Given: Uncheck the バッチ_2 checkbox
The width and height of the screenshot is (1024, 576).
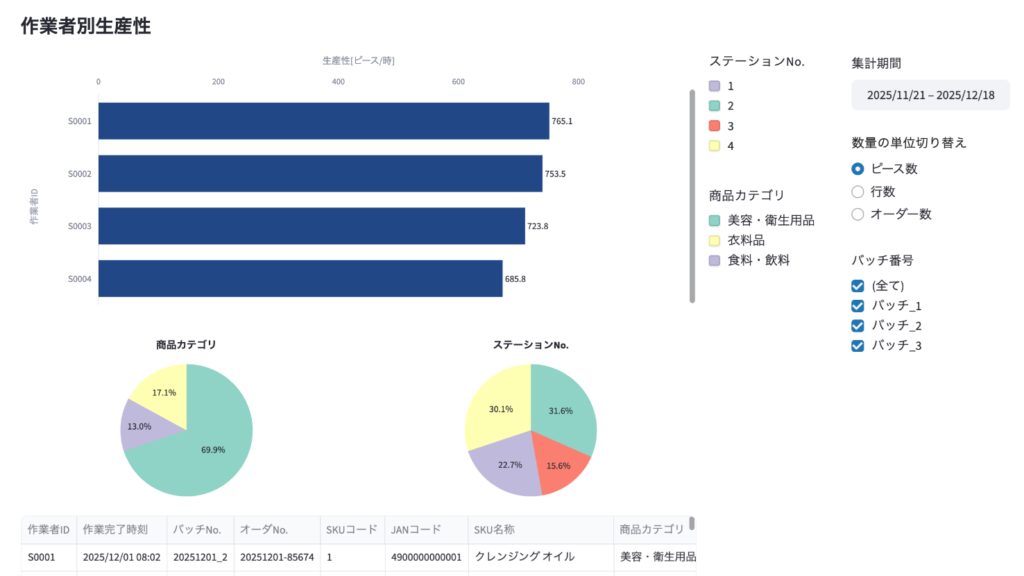Looking at the screenshot, I should 857,326.
